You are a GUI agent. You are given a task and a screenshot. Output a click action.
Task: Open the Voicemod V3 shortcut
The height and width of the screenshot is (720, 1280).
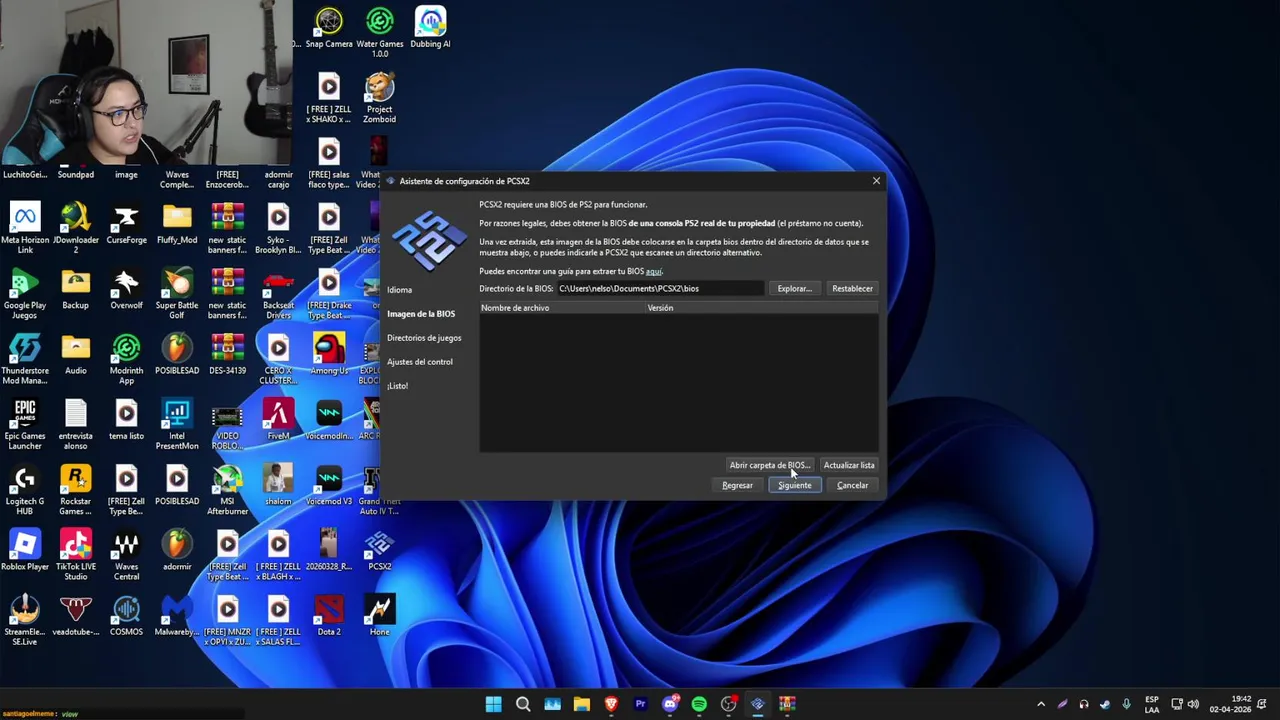point(329,485)
